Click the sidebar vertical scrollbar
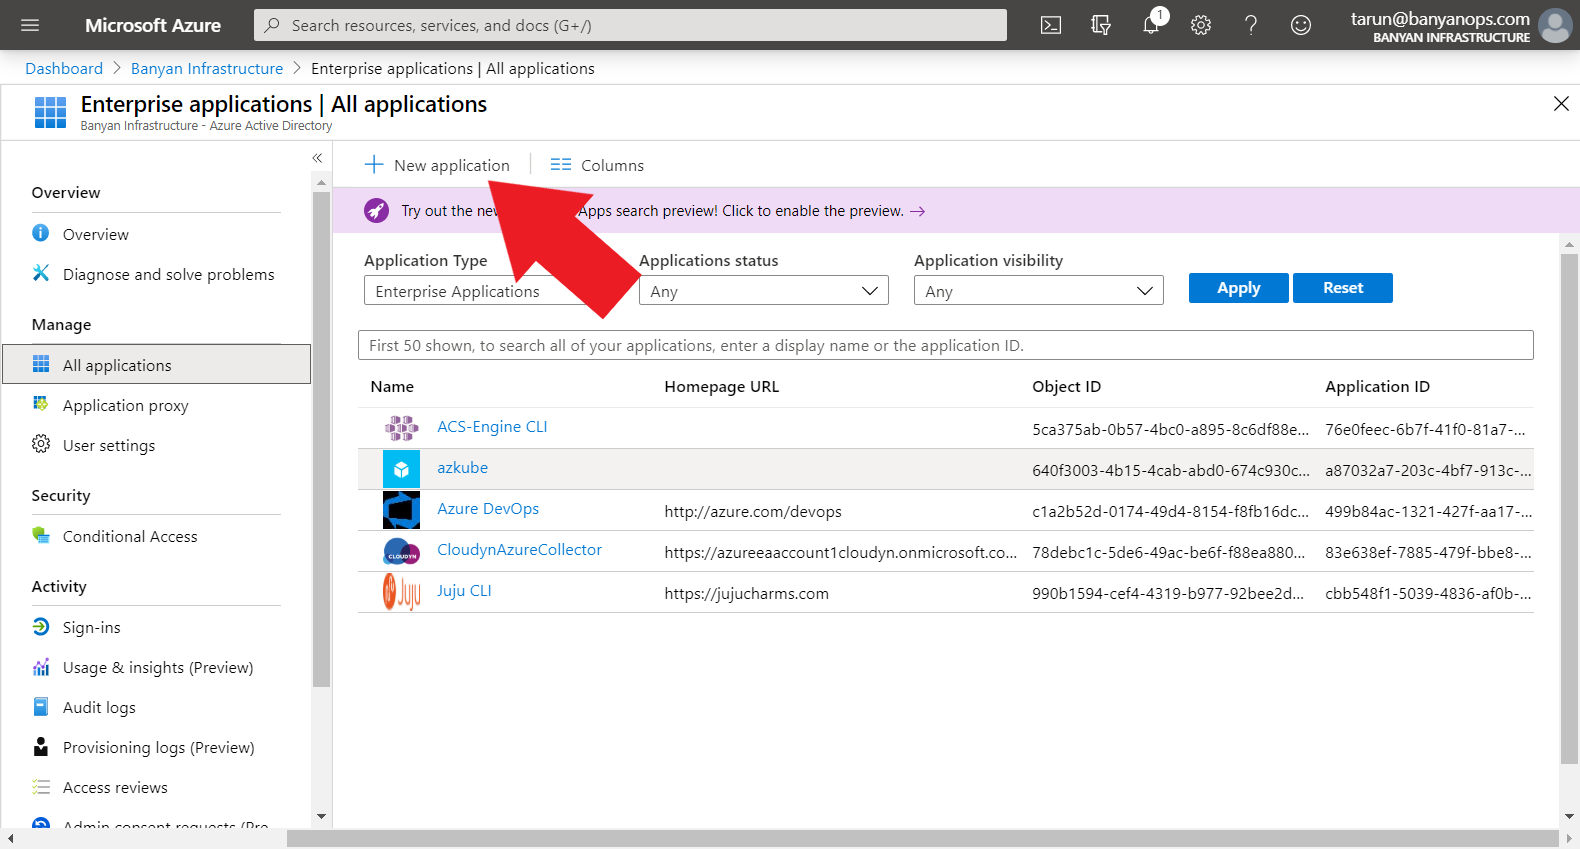Screen dimensions: 1580x849 pos(321,439)
